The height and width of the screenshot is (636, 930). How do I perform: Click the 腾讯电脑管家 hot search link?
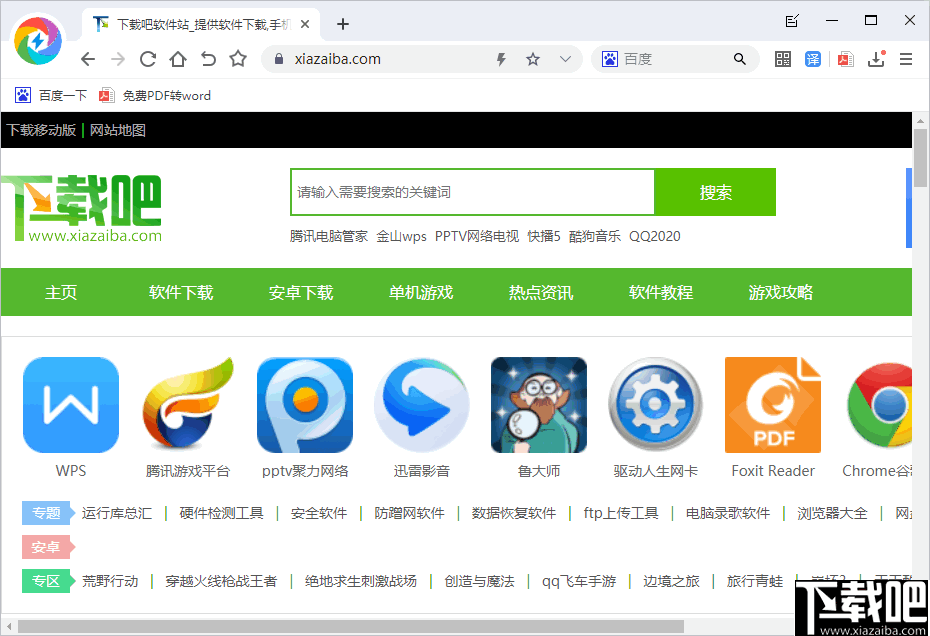(x=329, y=236)
